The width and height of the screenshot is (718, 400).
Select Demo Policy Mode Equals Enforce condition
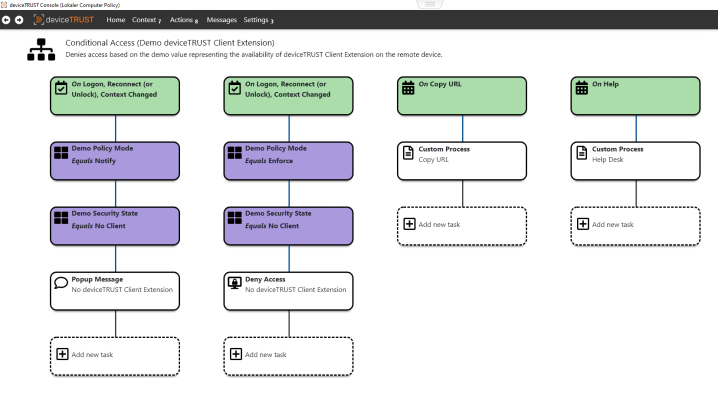pos(288,161)
